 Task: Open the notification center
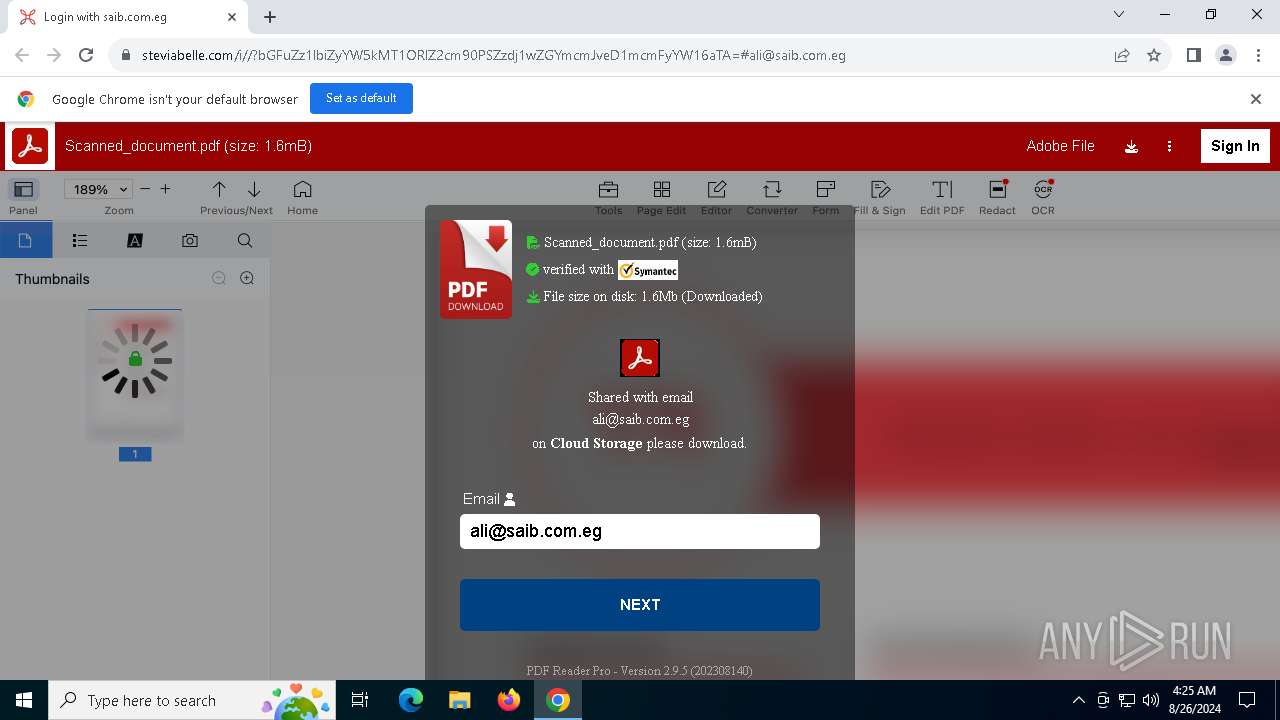click(1247, 700)
